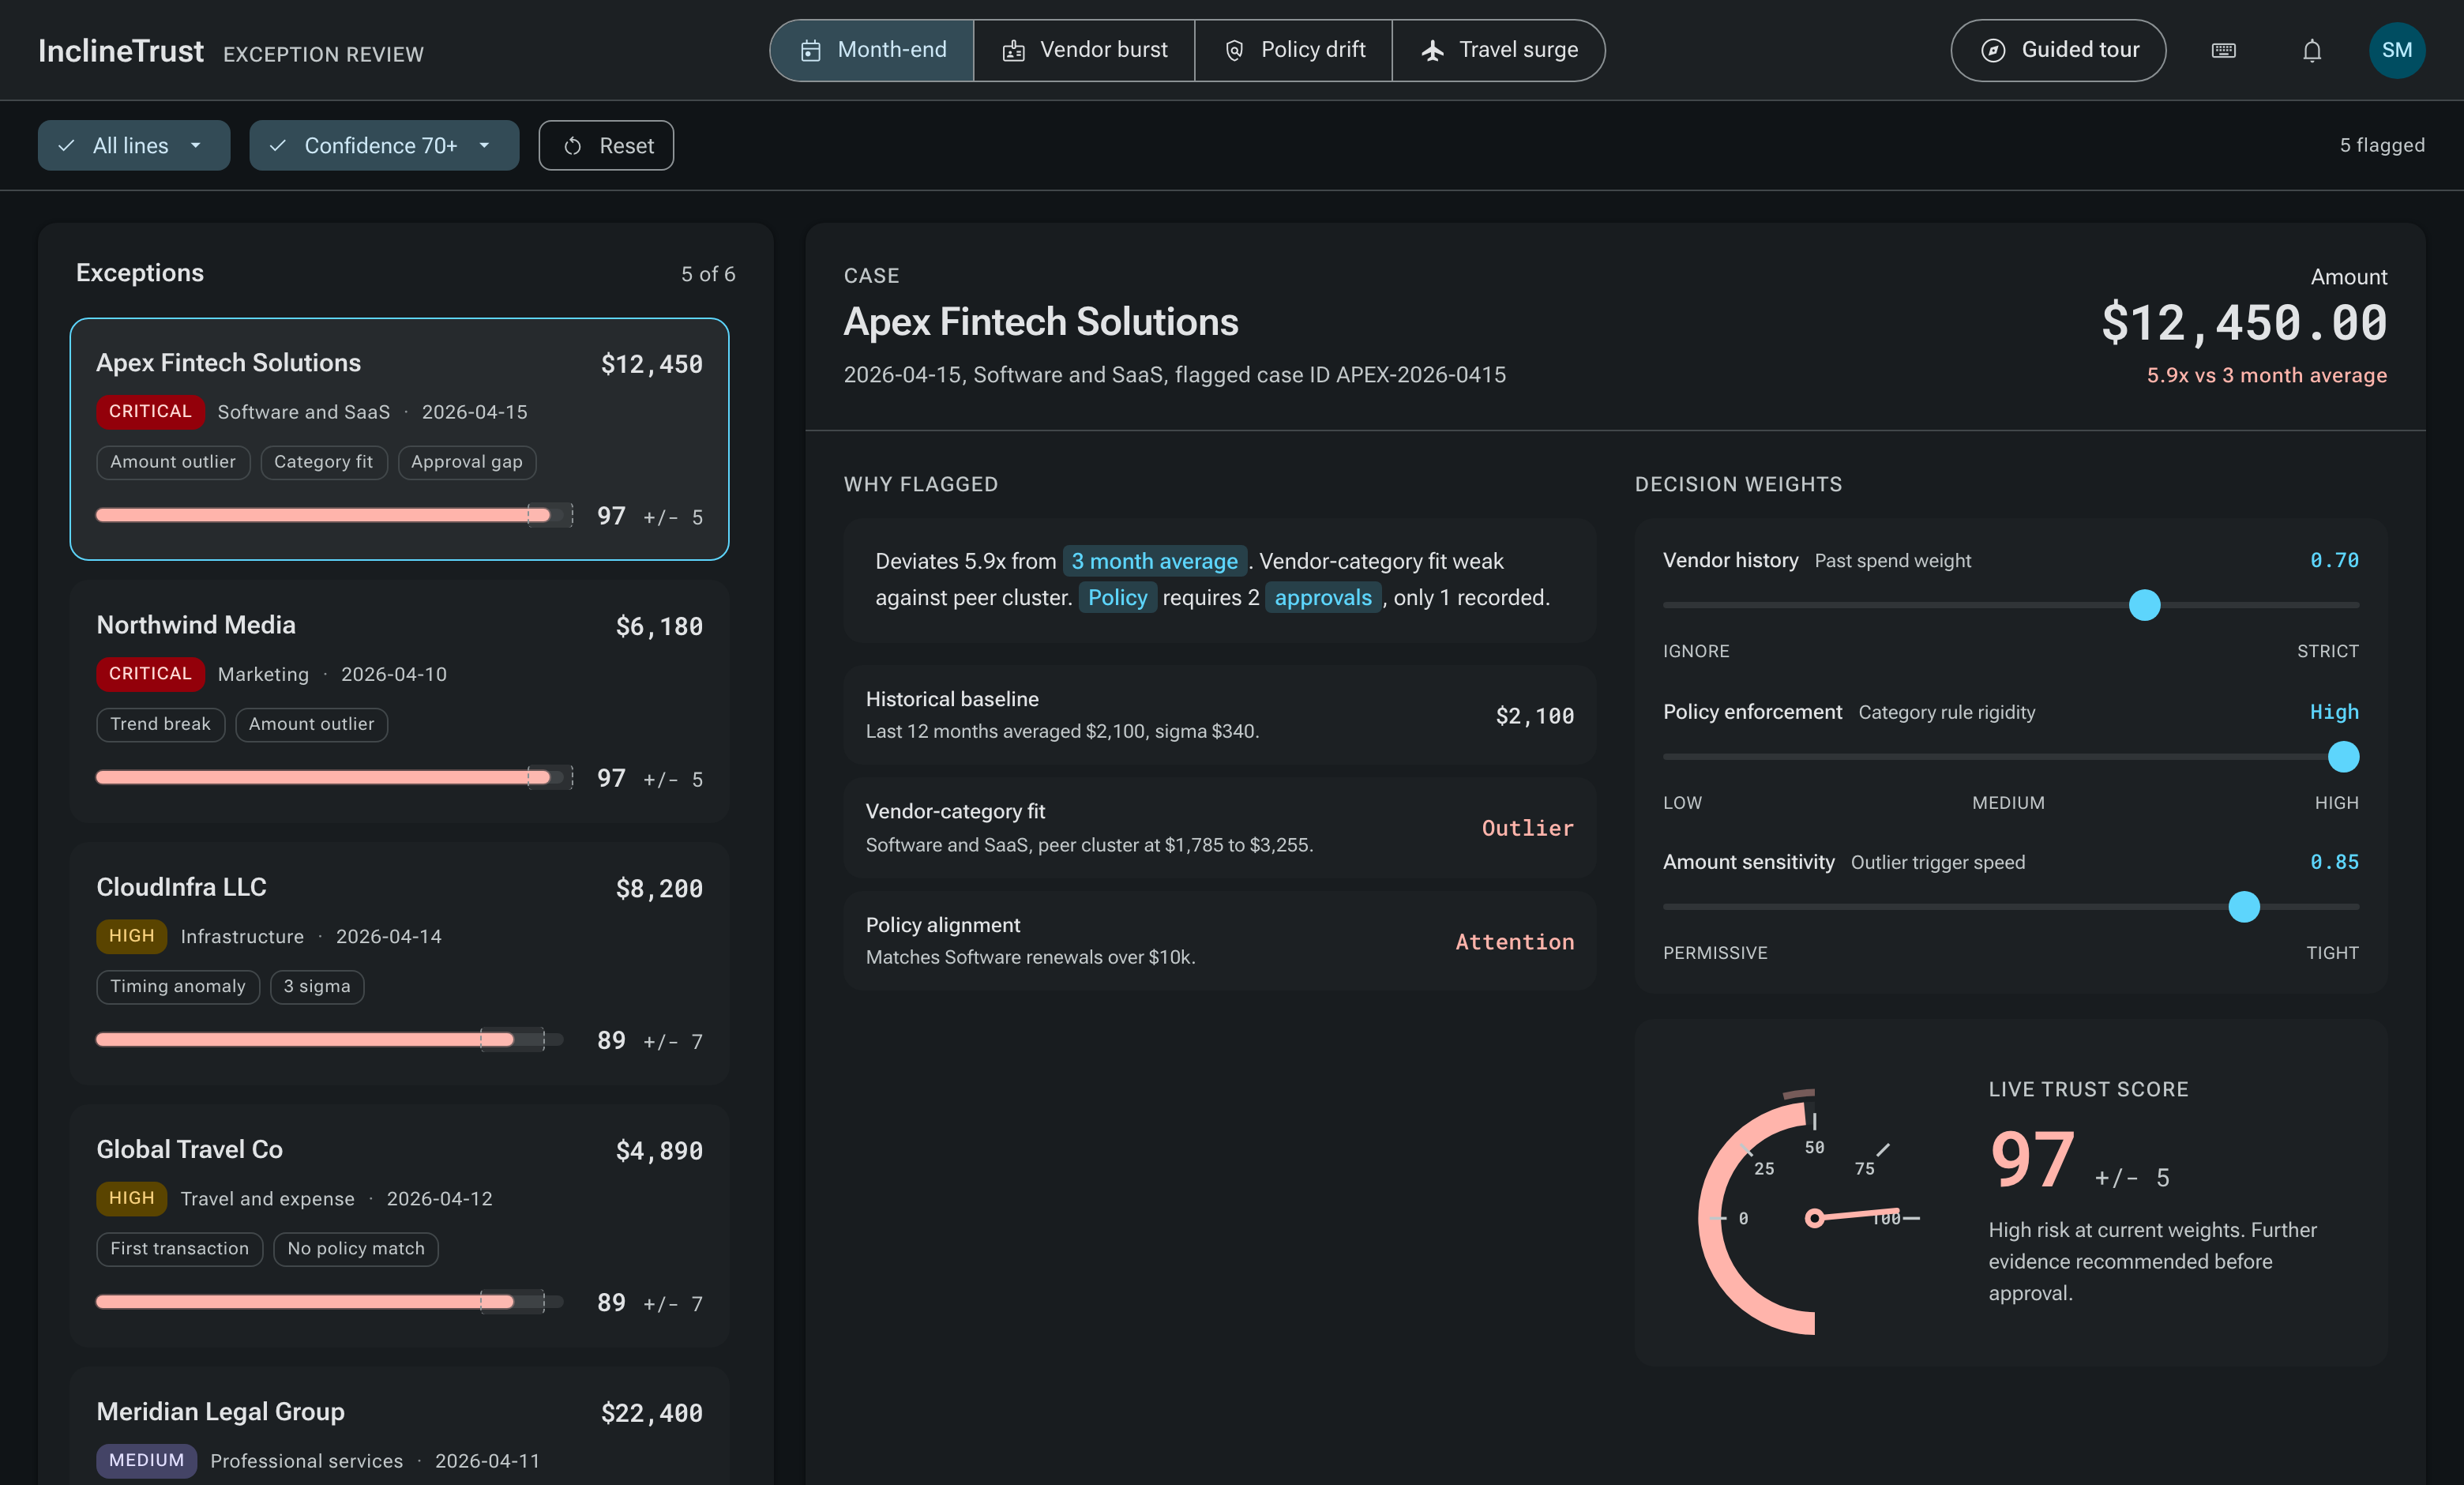Click the First transaction tag
Viewport: 2464px width, 1485px height.
179,1248
